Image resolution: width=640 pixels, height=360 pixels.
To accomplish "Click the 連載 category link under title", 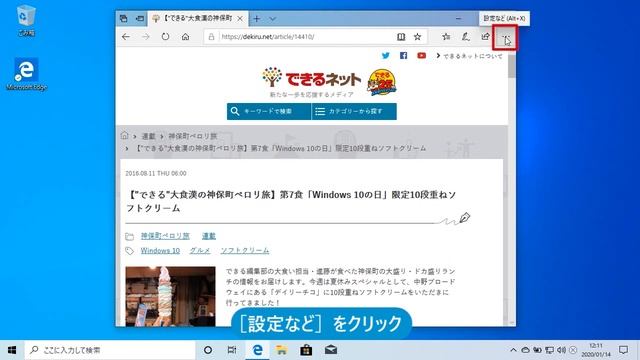I will [209, 236].
